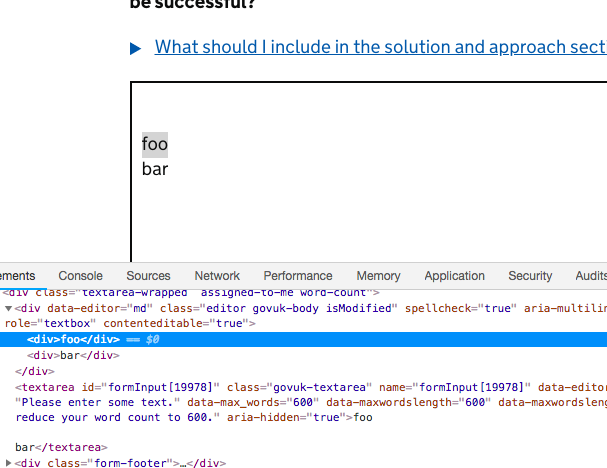Open the Security tab
607x468 pixels.
tap(530, 276)
